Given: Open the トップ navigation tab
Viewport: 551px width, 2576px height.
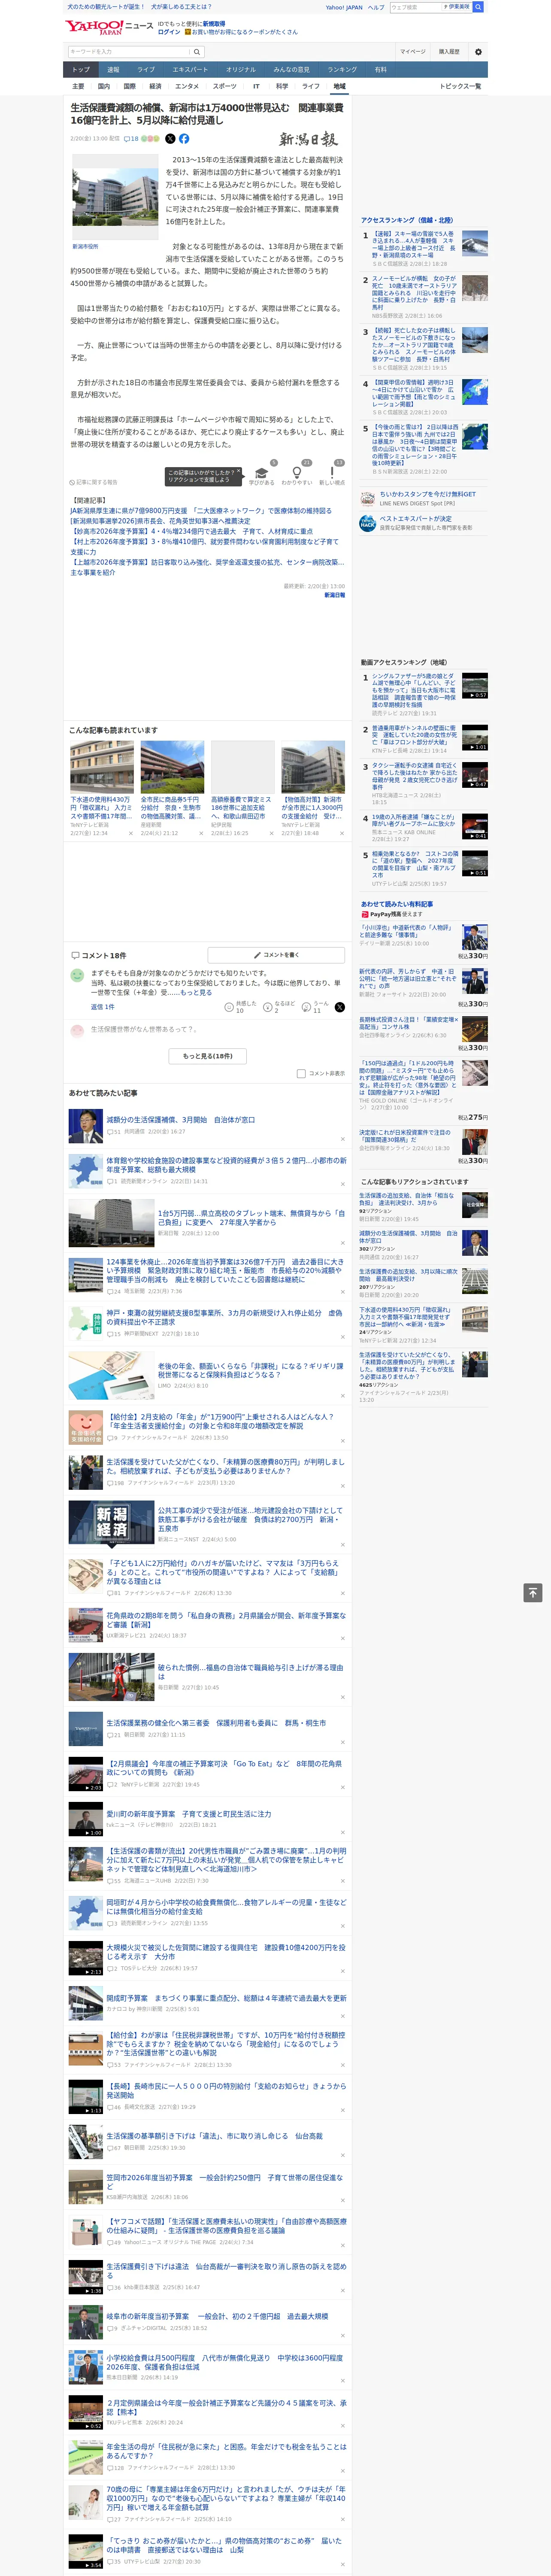Looking at the screenshot, I should tap(81, 69).
